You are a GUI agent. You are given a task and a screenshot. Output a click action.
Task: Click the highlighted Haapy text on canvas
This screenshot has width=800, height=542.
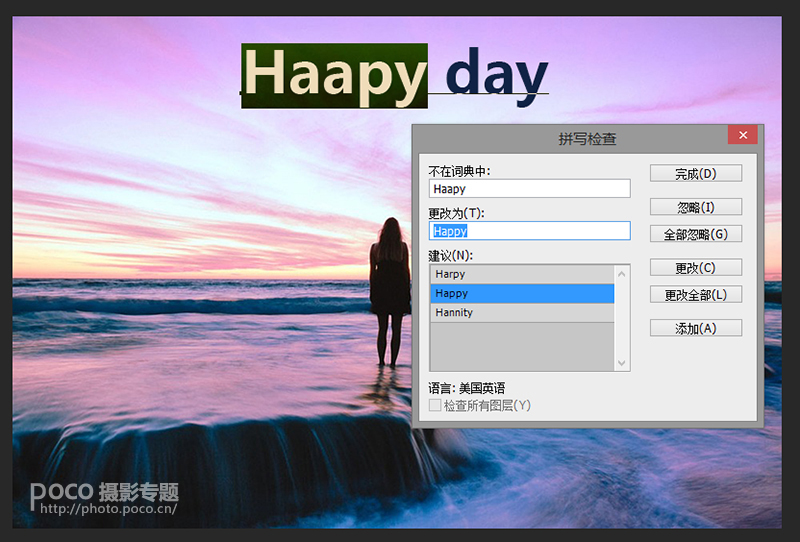point(334,76)
